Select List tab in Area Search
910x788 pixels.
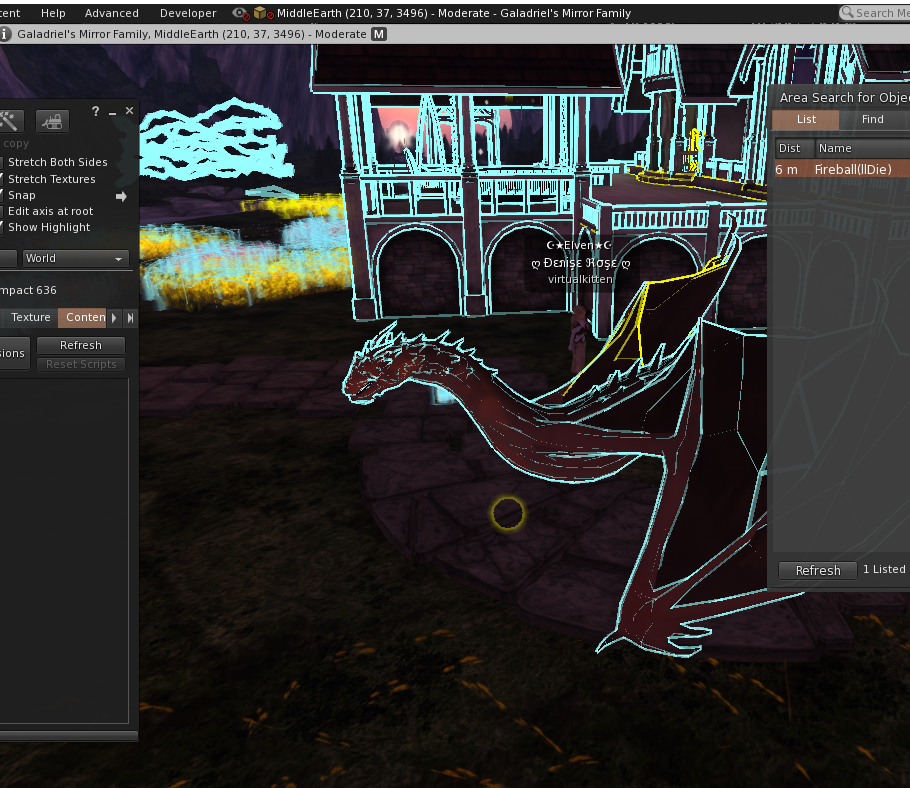click(x=806, y=119)
